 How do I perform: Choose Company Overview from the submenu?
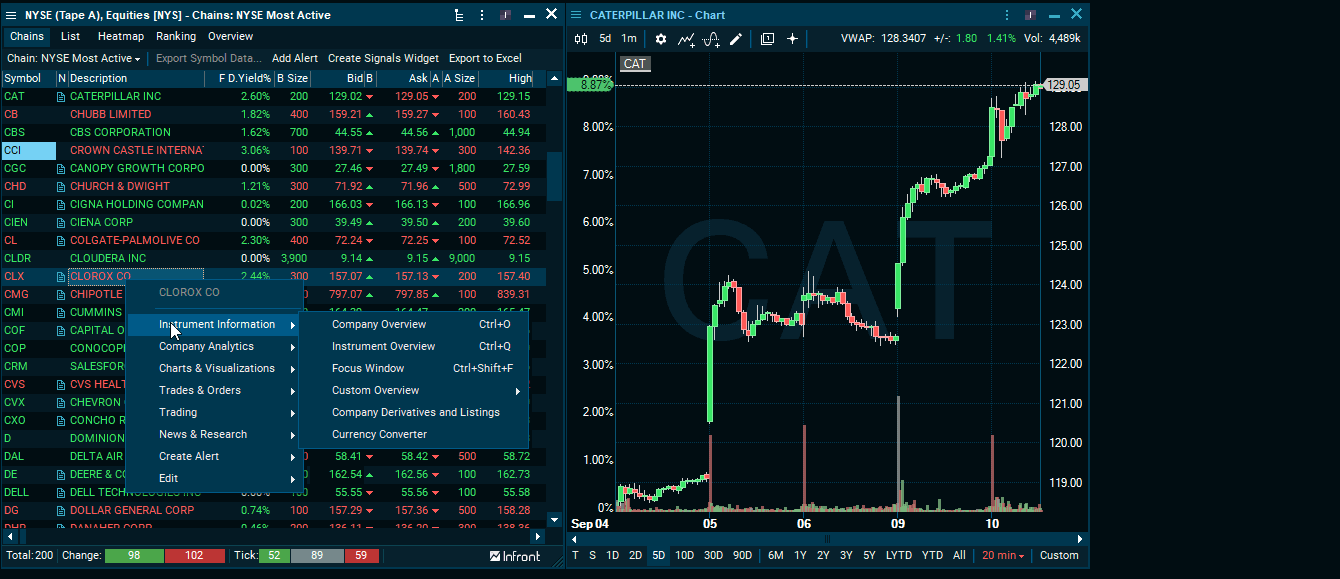click(379, 324)
